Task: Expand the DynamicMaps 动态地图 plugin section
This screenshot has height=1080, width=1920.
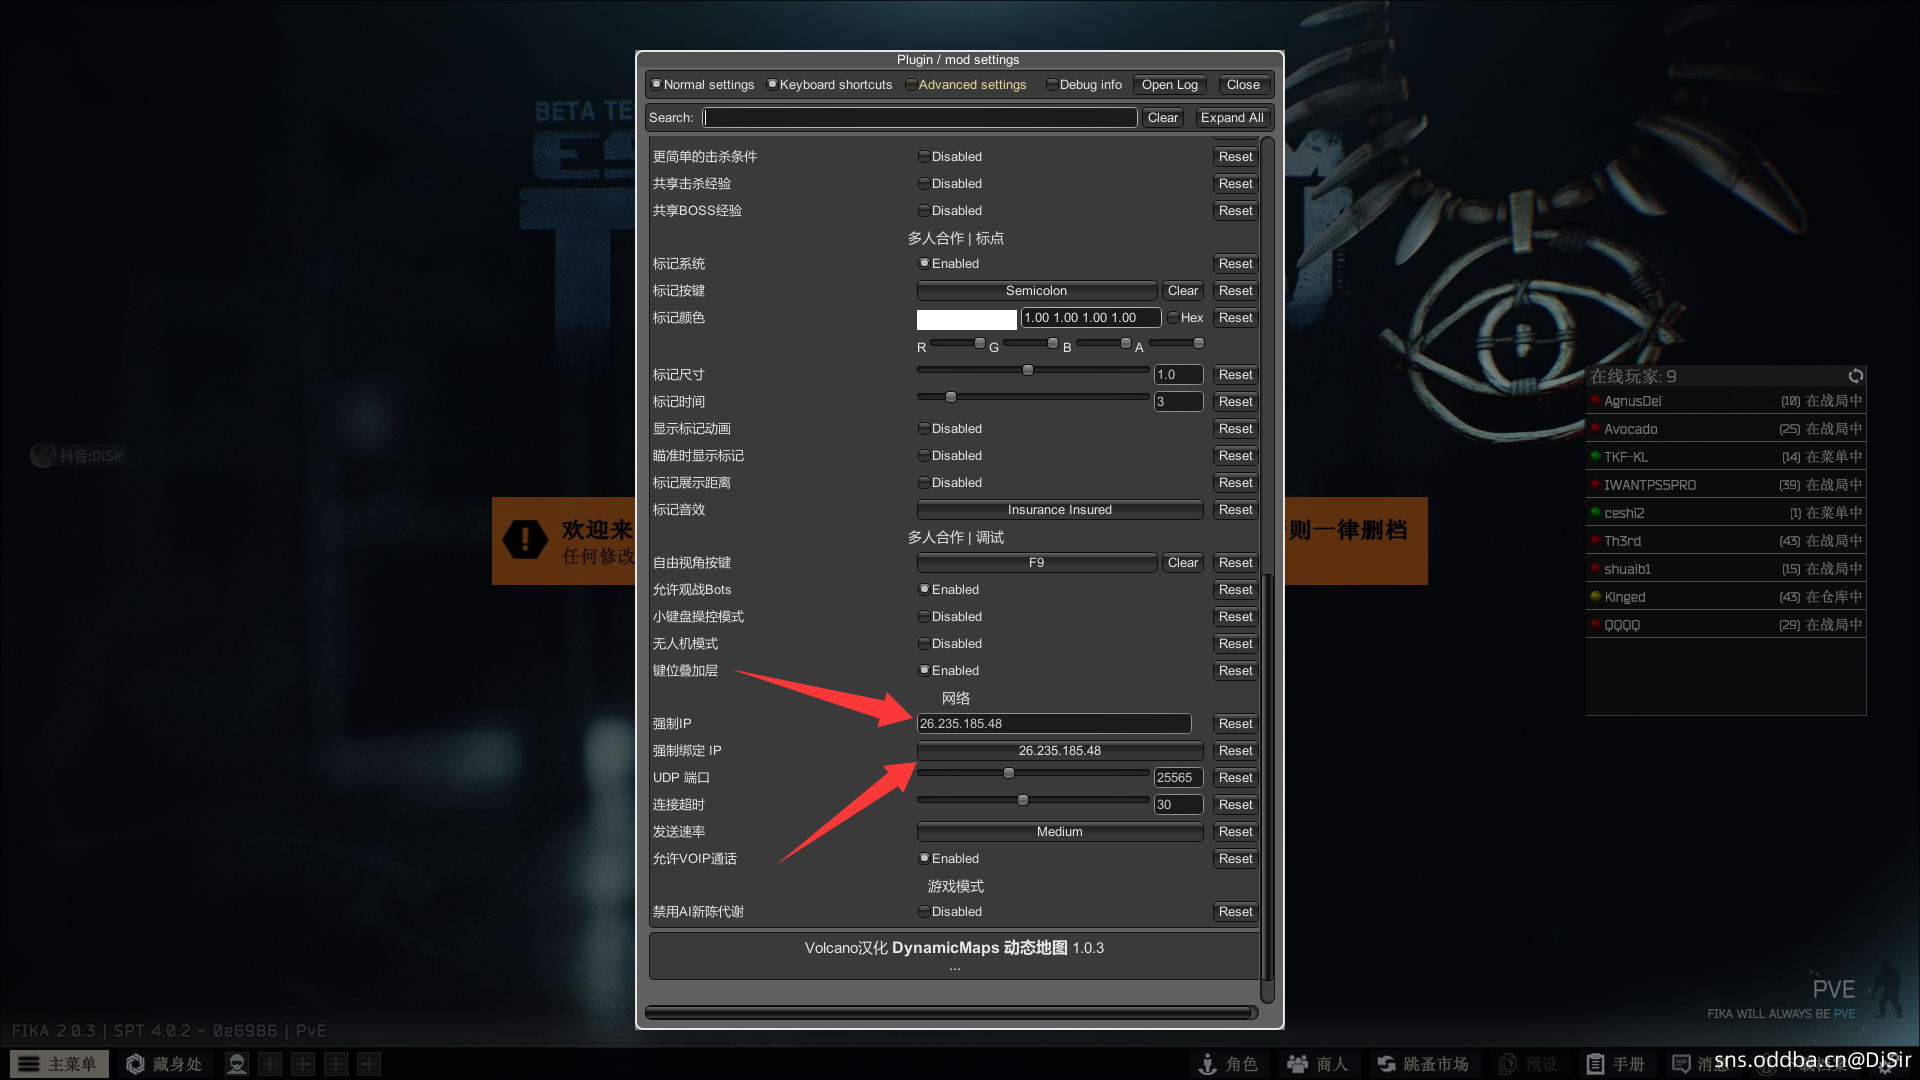Action: 954,948
